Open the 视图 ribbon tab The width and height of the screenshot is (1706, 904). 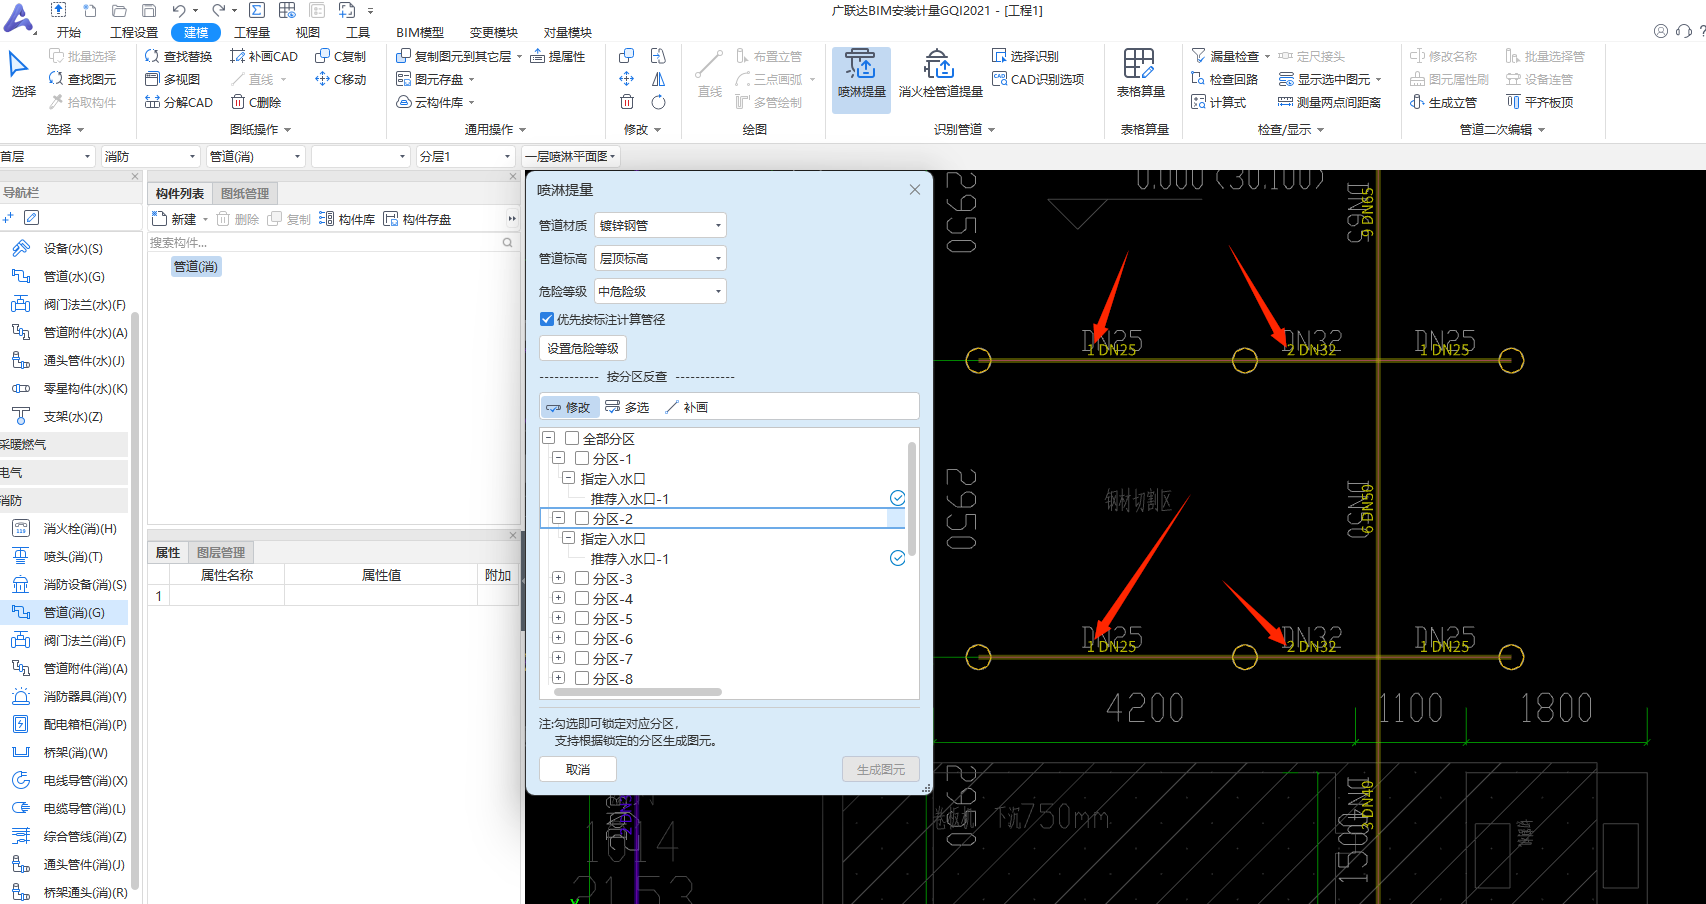click(308, 32)
